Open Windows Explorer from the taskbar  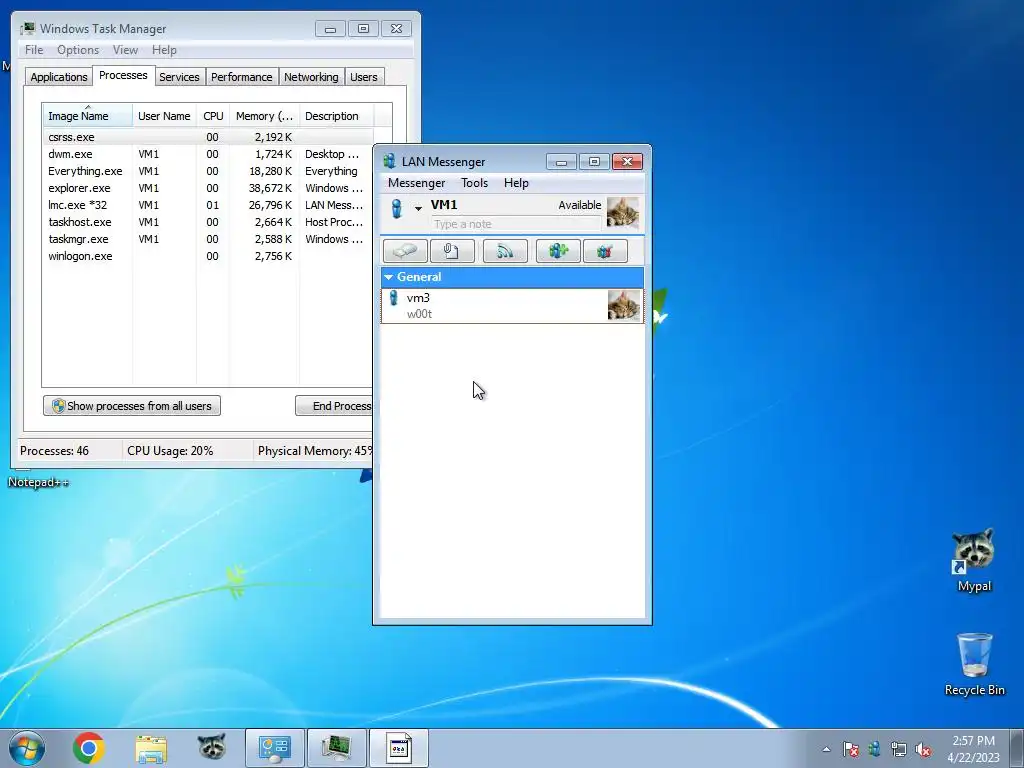(151, 748)
